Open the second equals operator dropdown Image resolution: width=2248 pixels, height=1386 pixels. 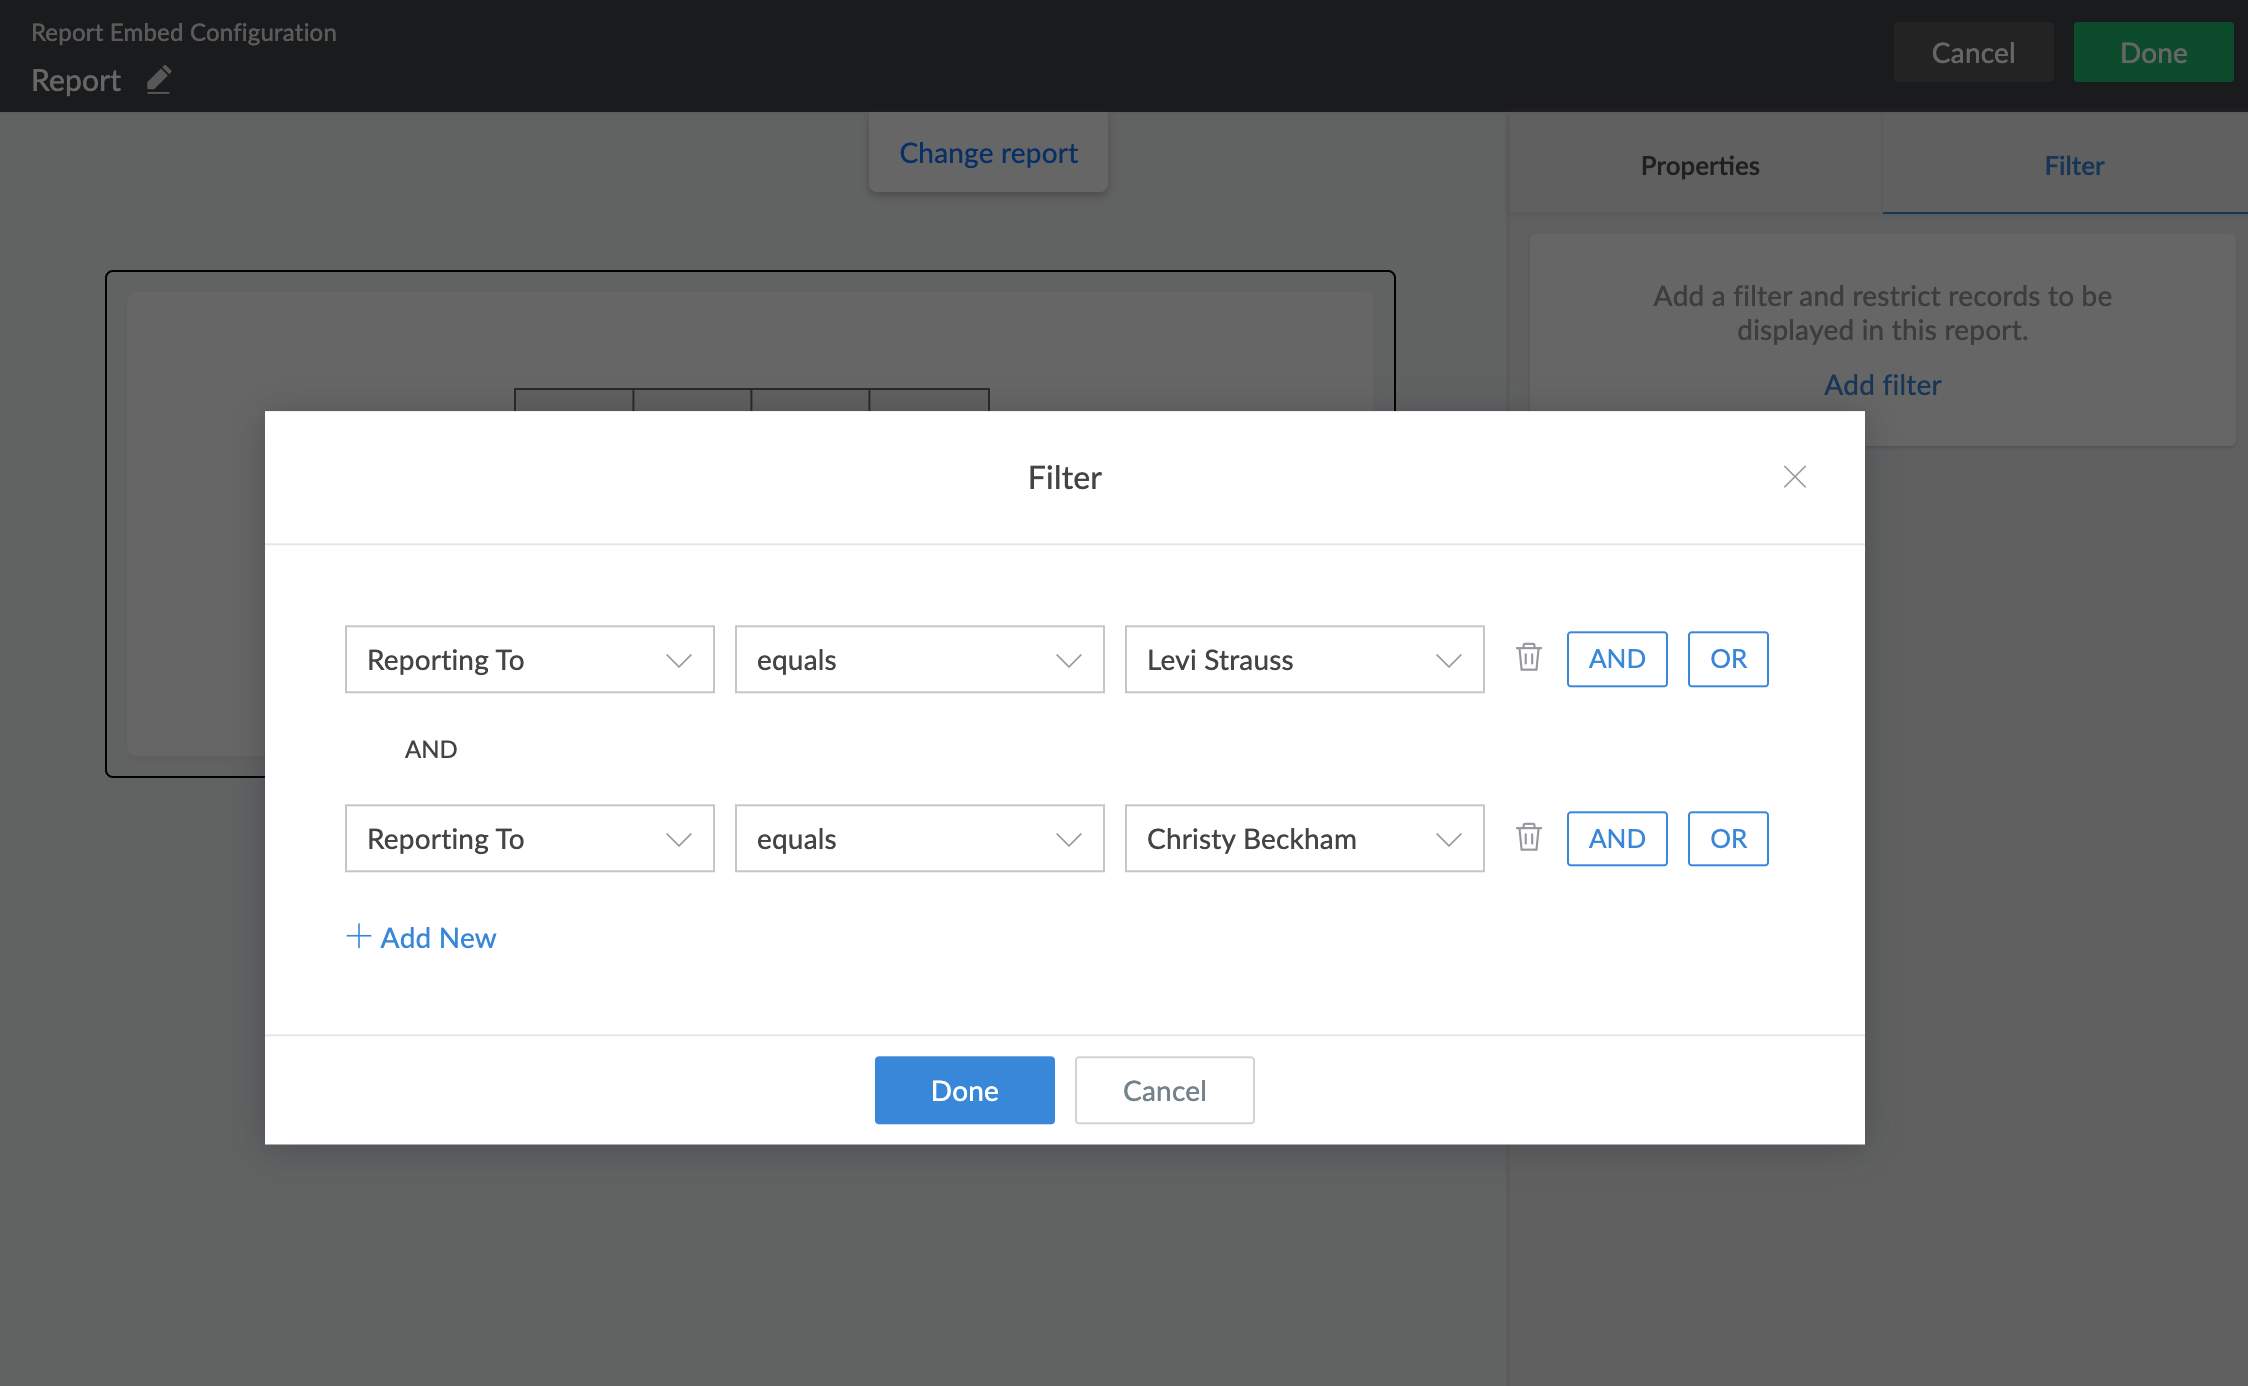pyautogui.click(x=919, y=838)
